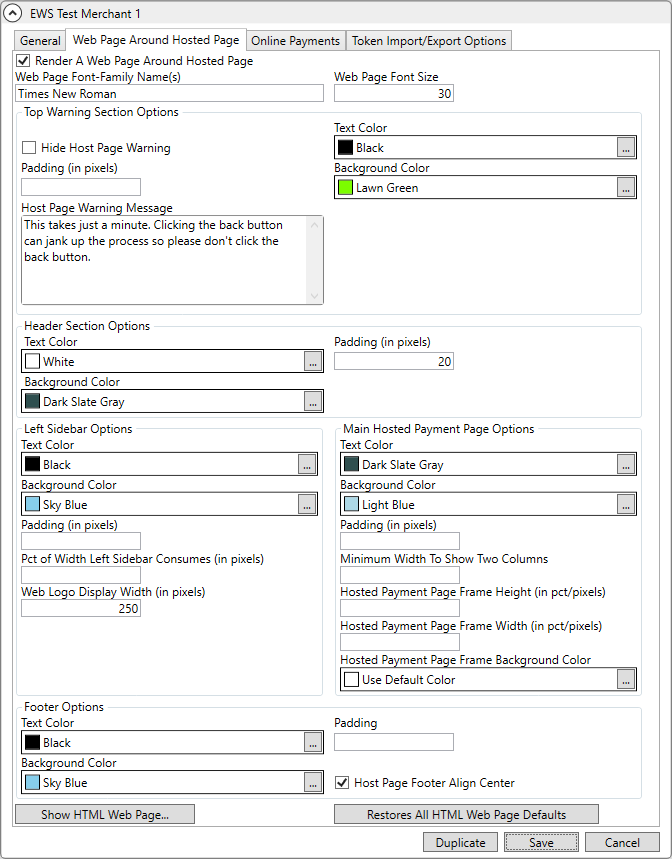672x859 pixels.
Task: Click Show HTML Web Page button
Action: pyautogui.click(x=104, y=814)
